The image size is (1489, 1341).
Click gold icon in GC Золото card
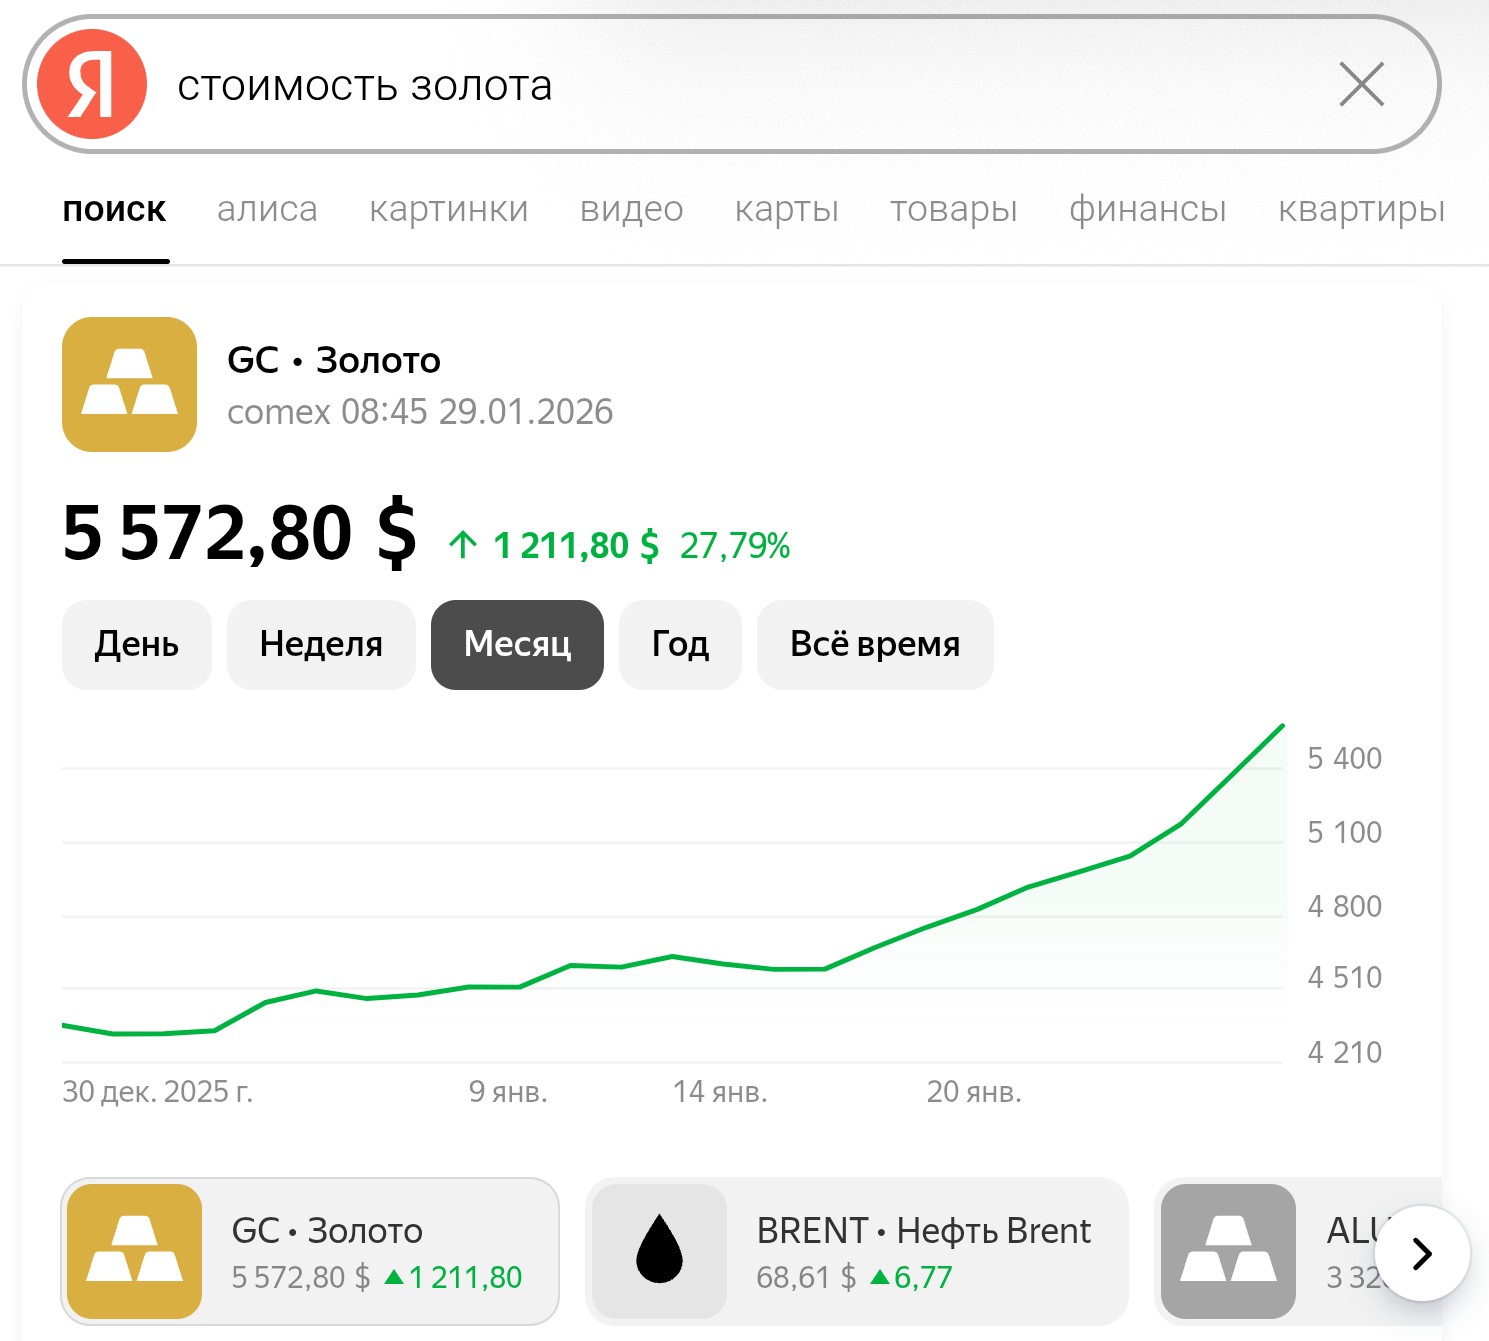point(134,1251)
